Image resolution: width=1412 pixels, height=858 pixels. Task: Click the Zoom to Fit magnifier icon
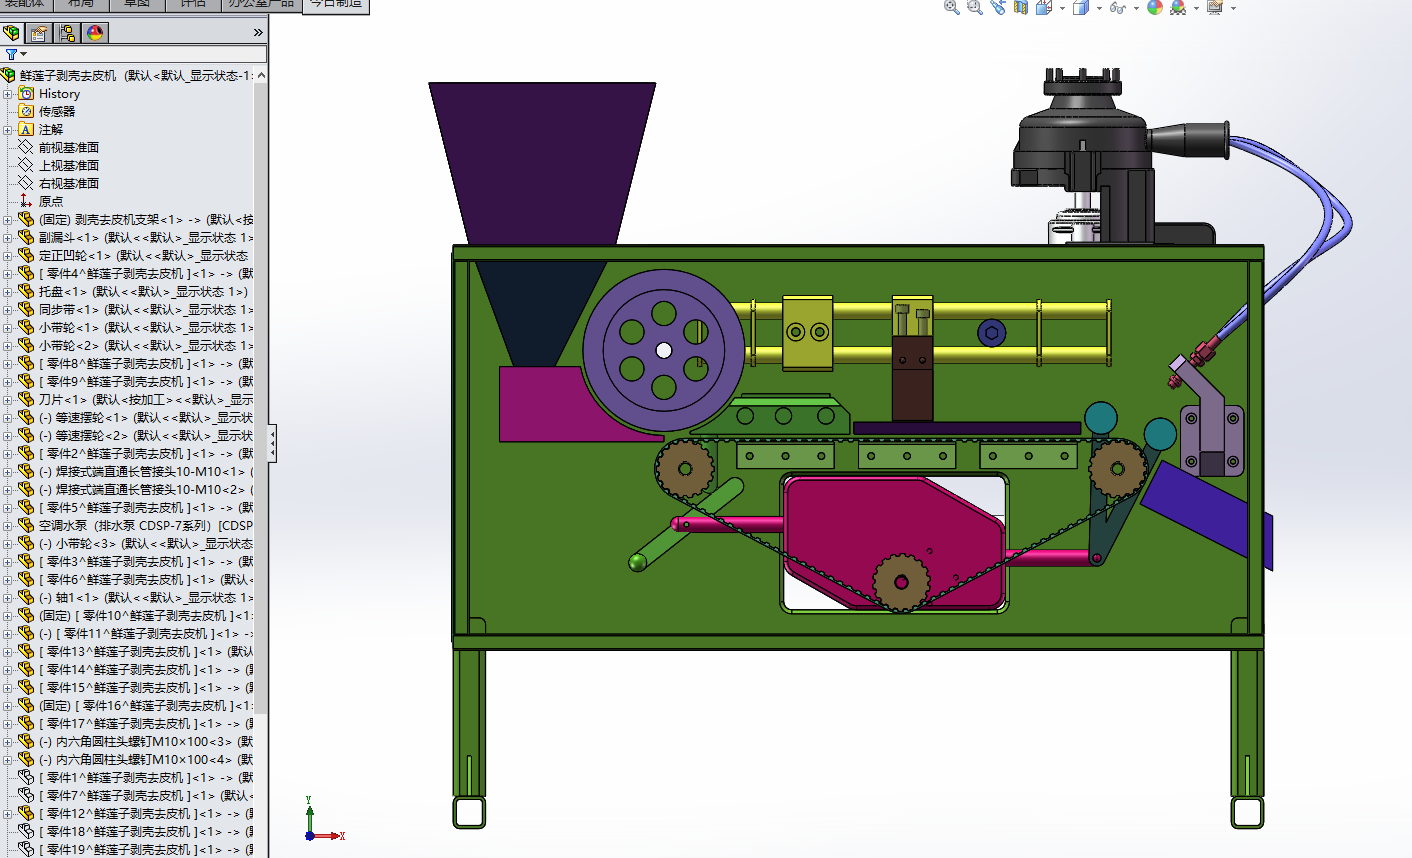coord(951,7)
